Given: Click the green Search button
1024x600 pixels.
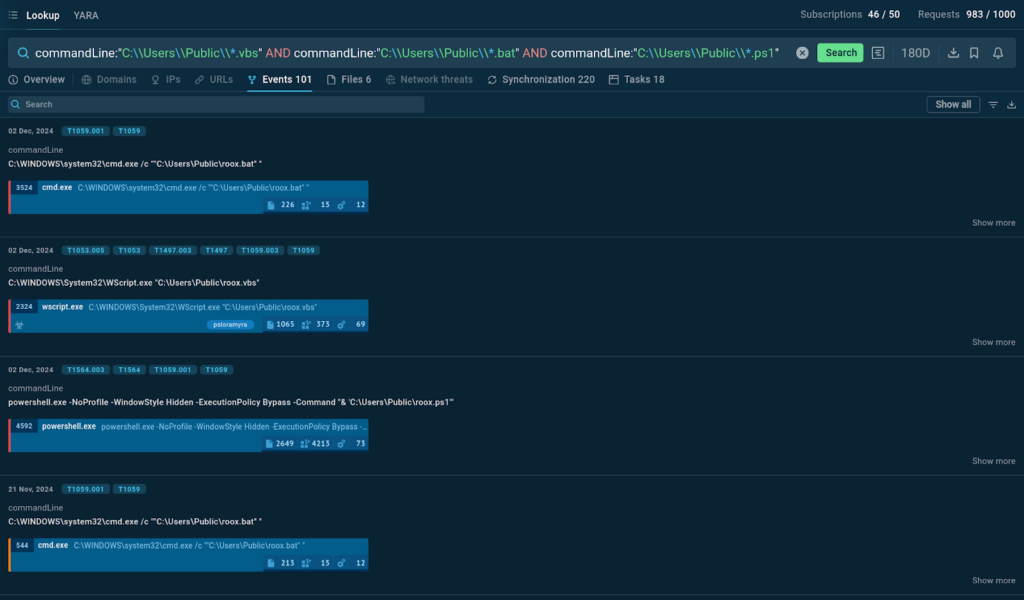Looking at the screenshot, I should (x=840, y=53).
